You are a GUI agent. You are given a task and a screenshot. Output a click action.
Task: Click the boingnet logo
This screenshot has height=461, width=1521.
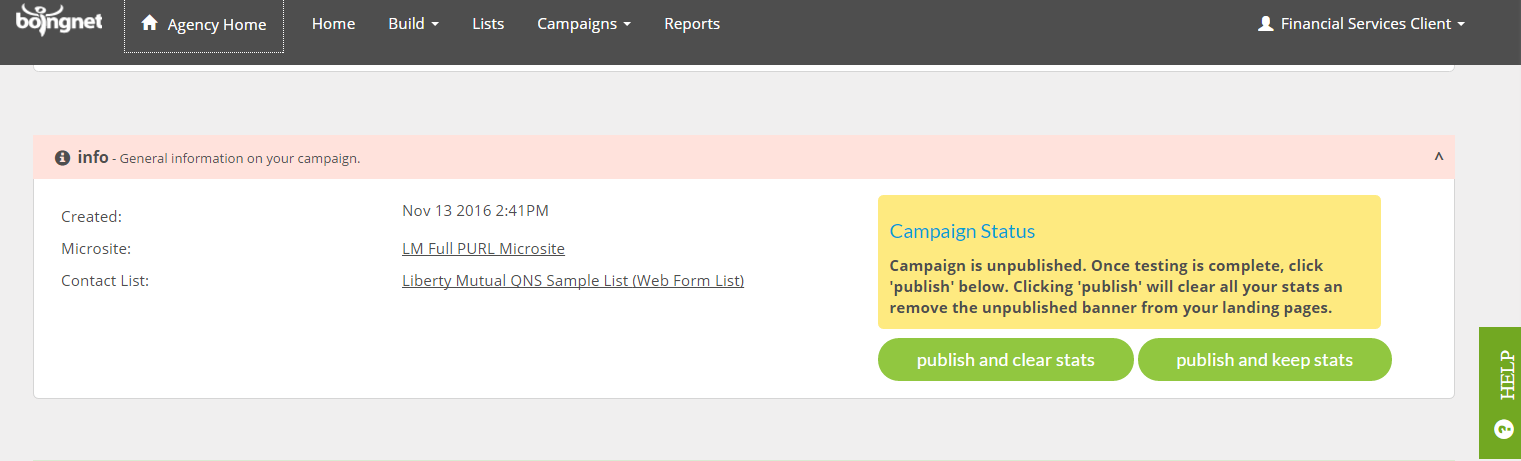[x=59, y=19]
